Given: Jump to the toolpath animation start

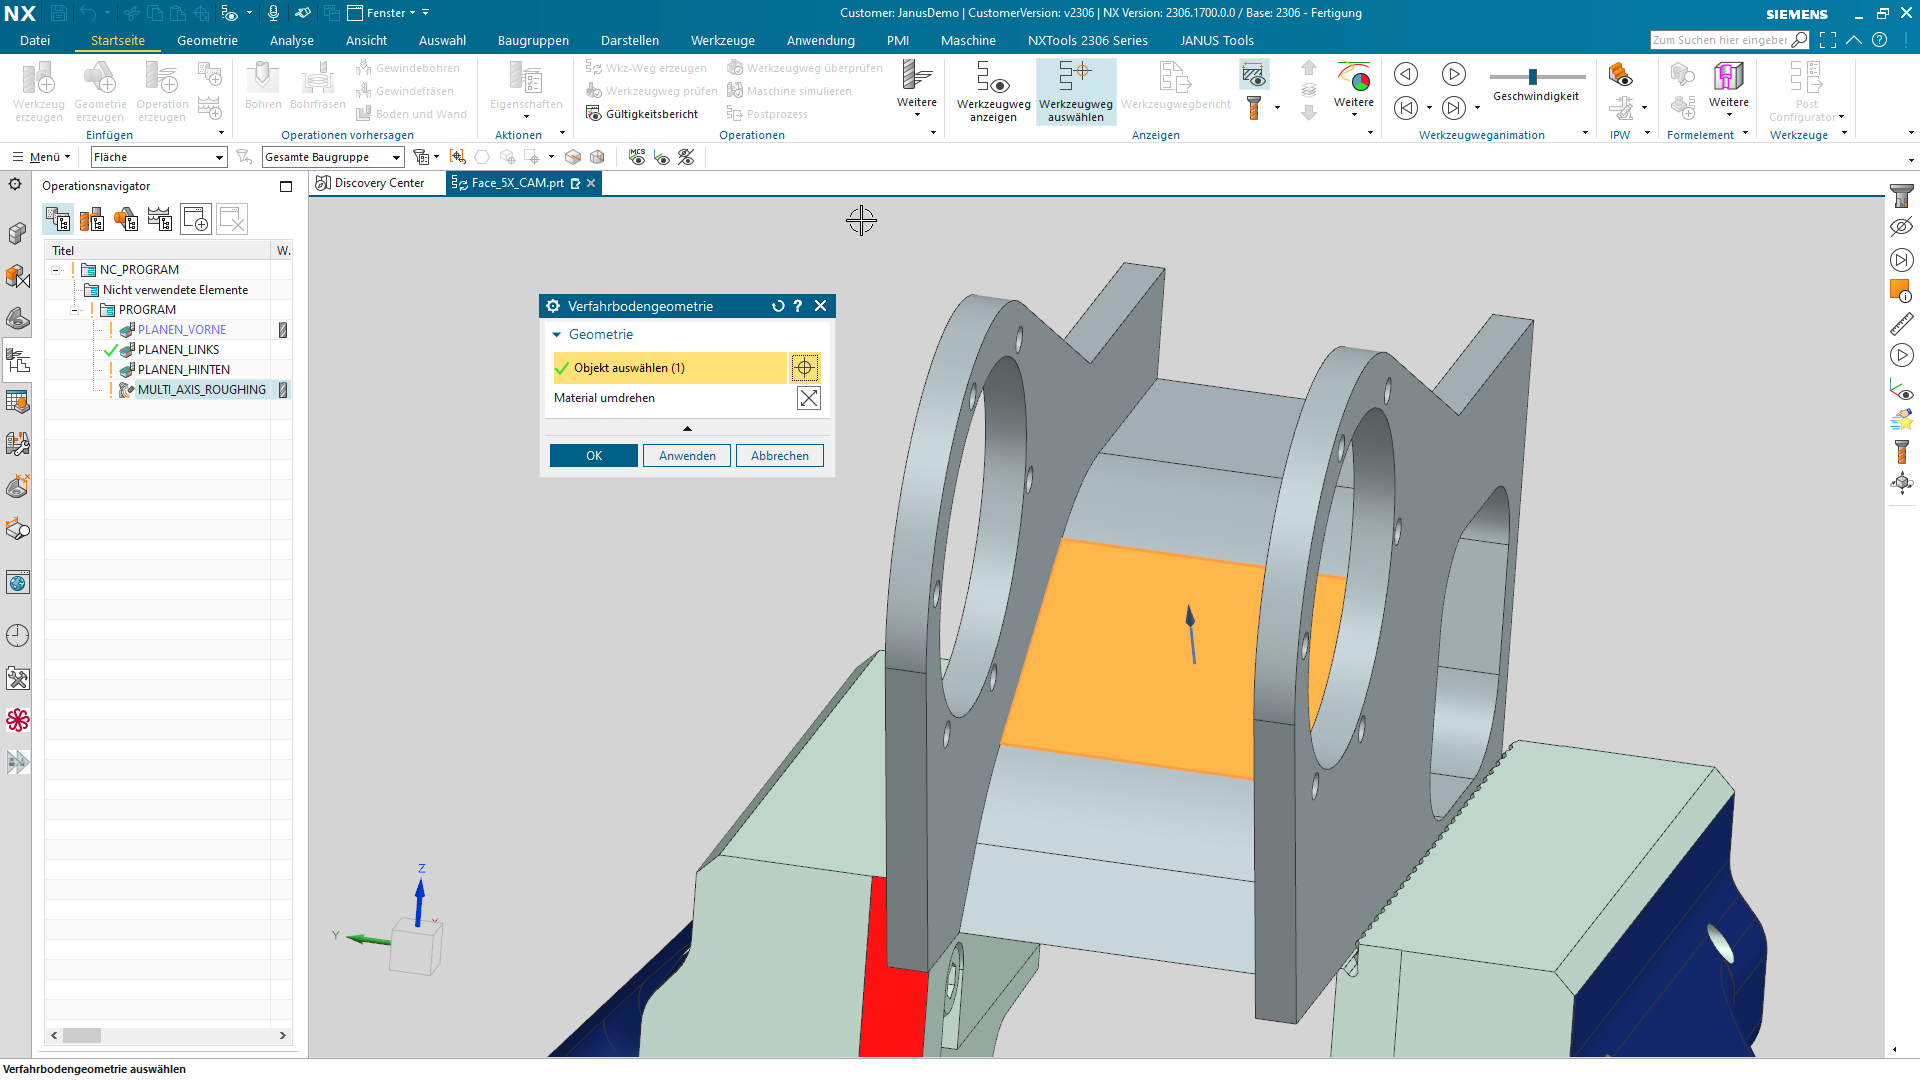Looking at the screenshot, I should pyautogui.click(x=1406, y=107).
